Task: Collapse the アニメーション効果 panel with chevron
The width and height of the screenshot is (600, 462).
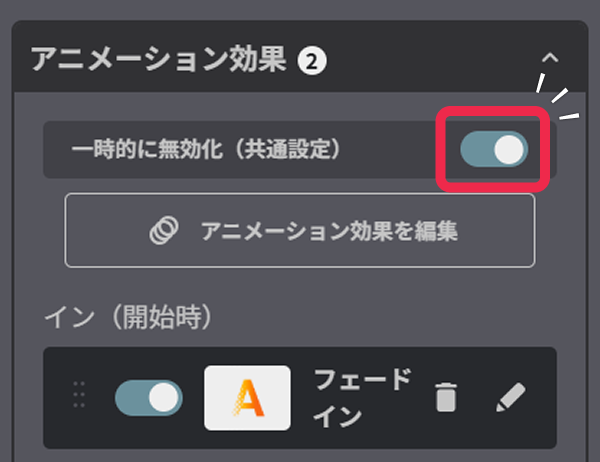Action: pyautogui.click(x=550, y=58)
